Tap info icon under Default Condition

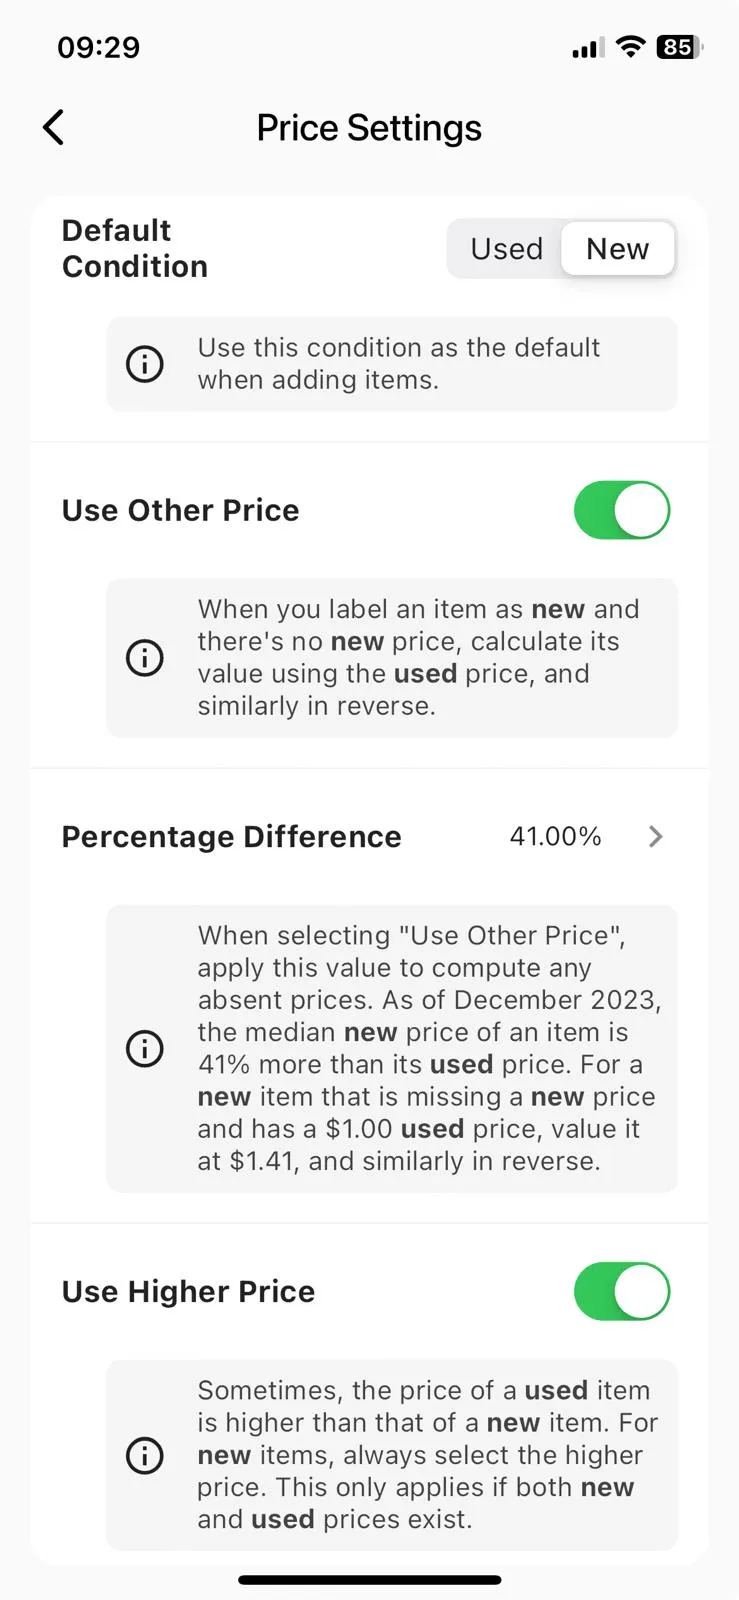pos(145,364)
